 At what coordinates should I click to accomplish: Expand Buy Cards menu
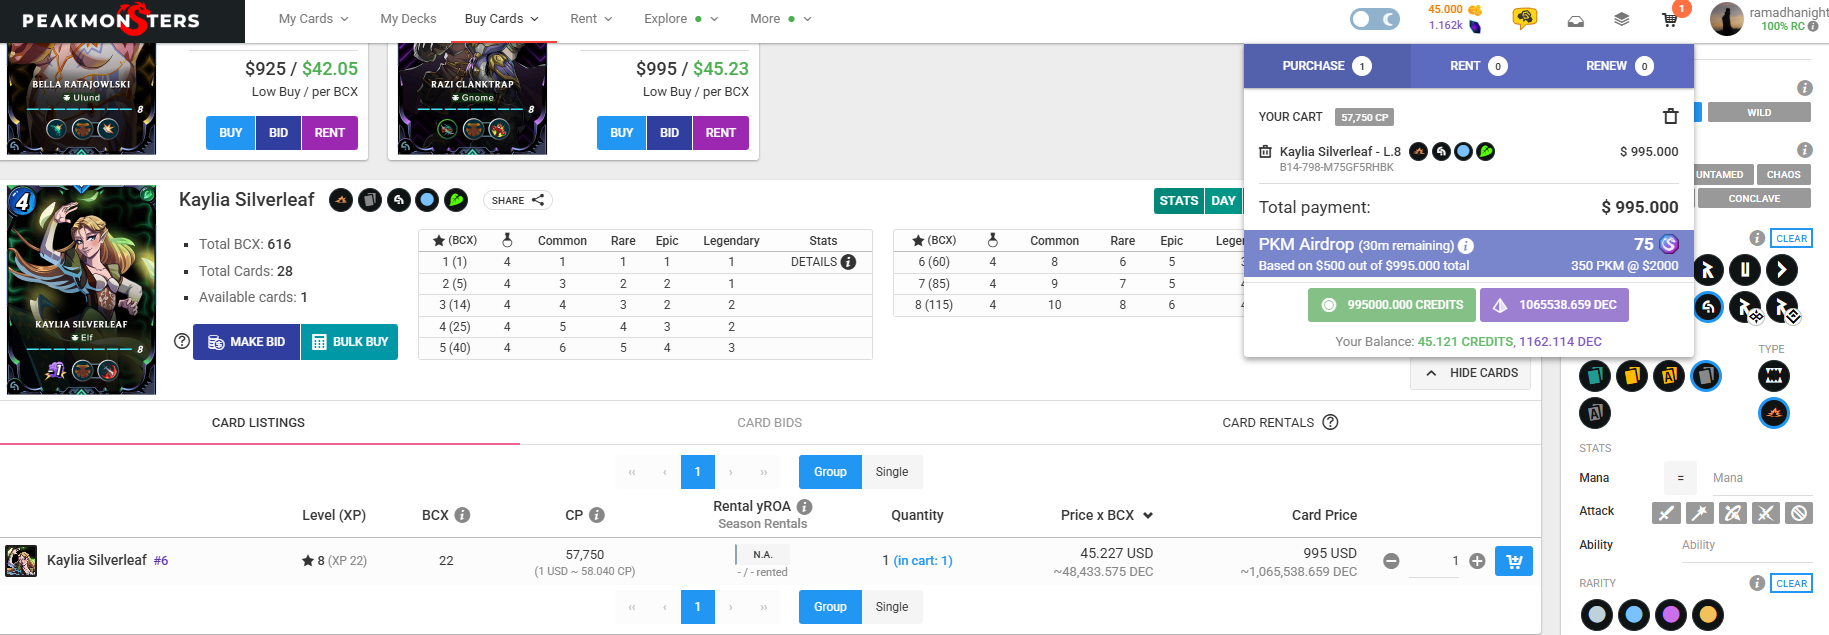pyautogui.click(x=501, y=19)
